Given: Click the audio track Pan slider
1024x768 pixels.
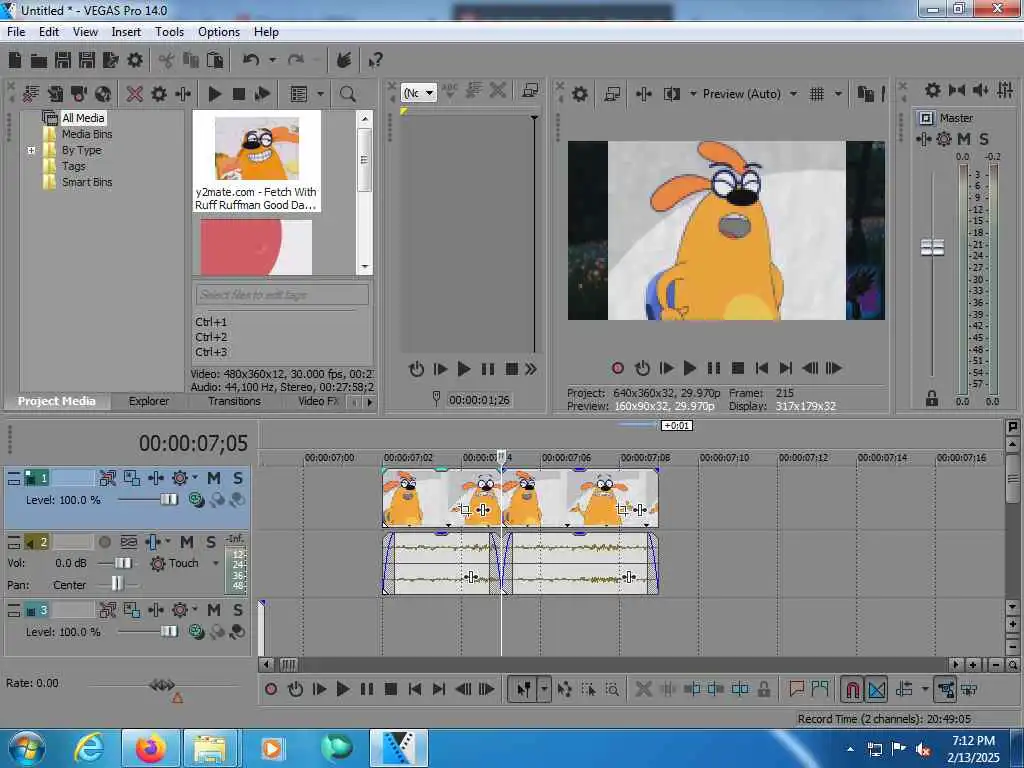Looking at the screenshot, I should point(117,583).
